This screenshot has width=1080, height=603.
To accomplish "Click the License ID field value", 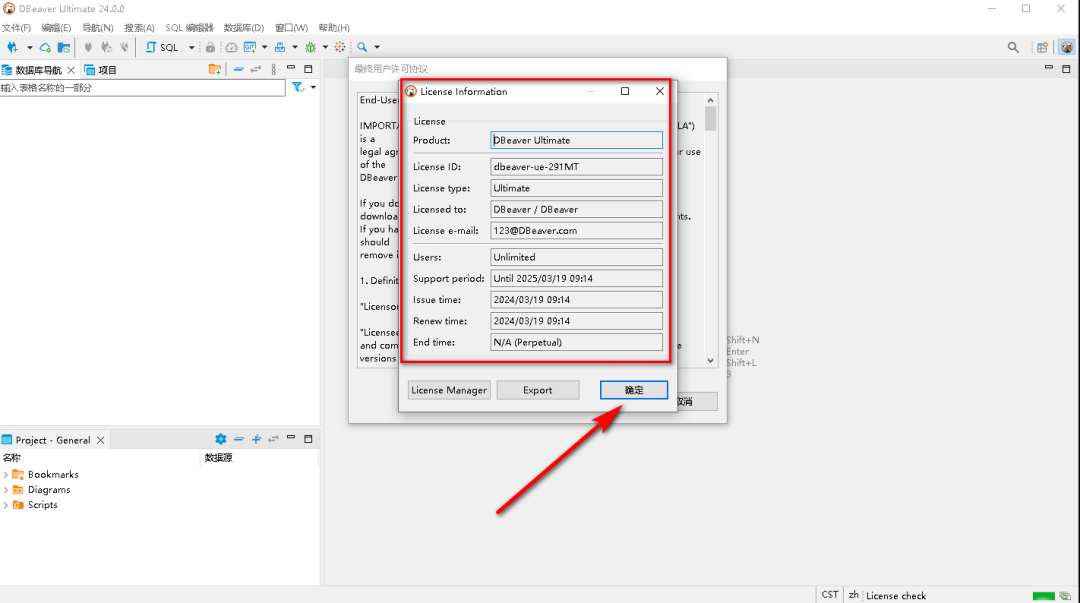I will click(x=577, y=167).
